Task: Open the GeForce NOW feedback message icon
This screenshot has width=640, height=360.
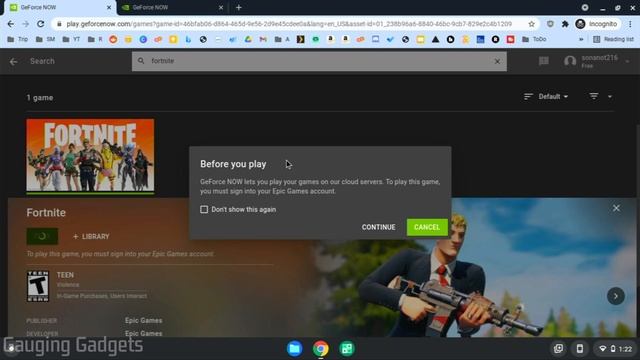Action: tap(544, 61)
